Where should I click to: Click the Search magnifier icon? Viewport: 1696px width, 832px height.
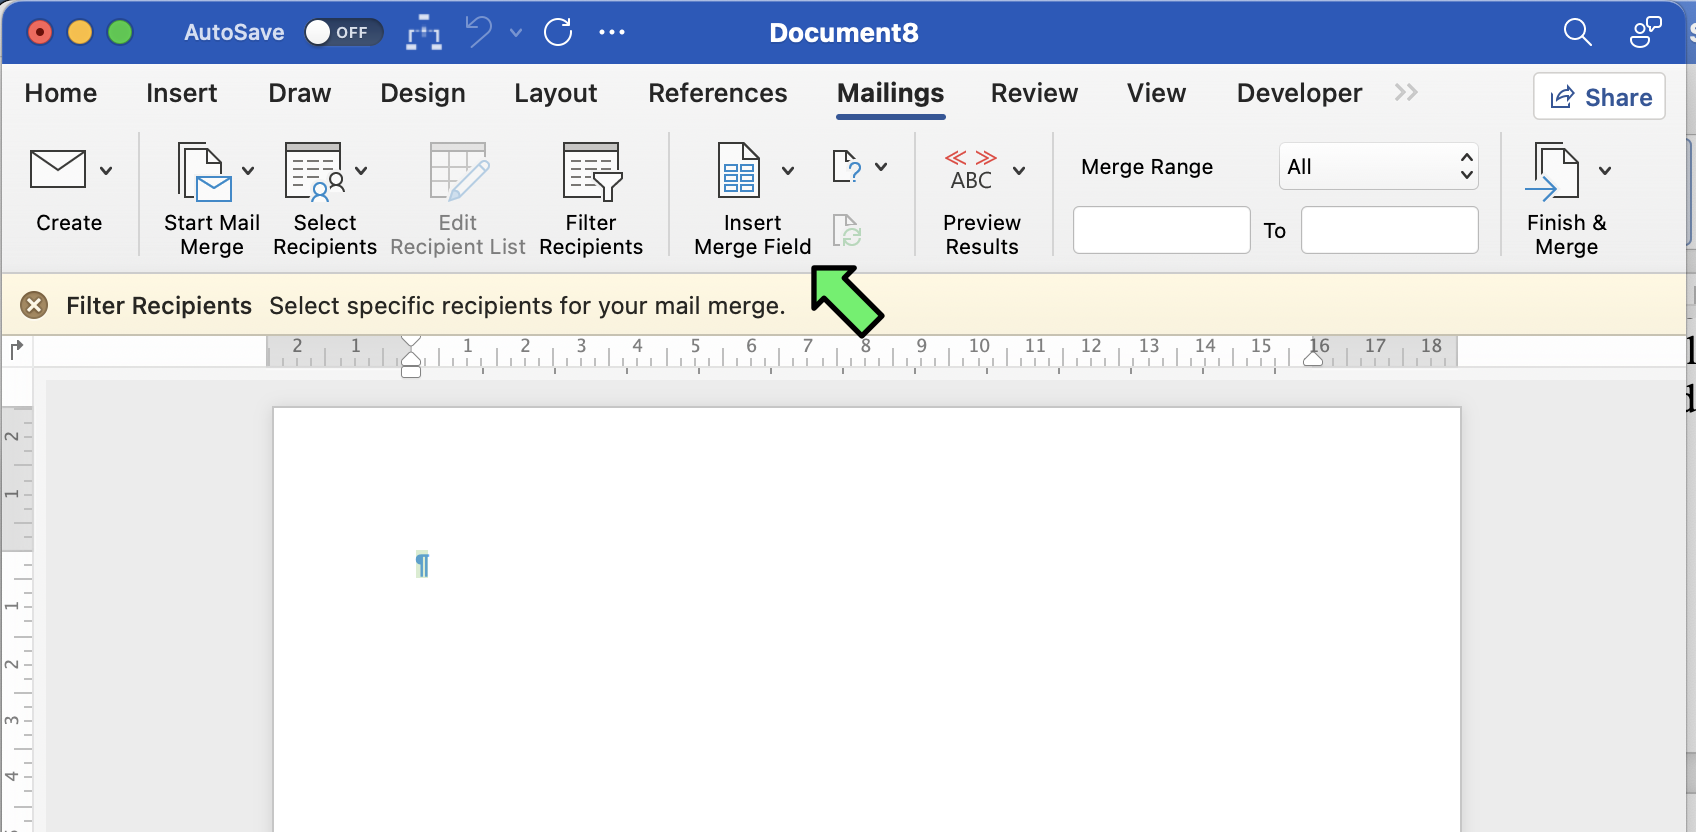pos(1577,32)
